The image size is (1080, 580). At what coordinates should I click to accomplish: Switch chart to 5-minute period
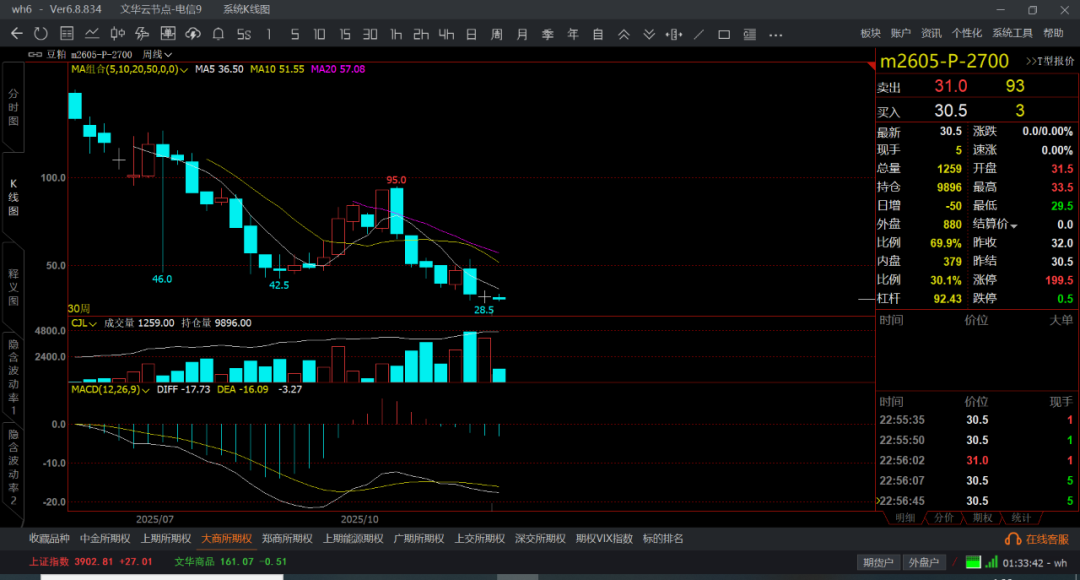(294, 34)
